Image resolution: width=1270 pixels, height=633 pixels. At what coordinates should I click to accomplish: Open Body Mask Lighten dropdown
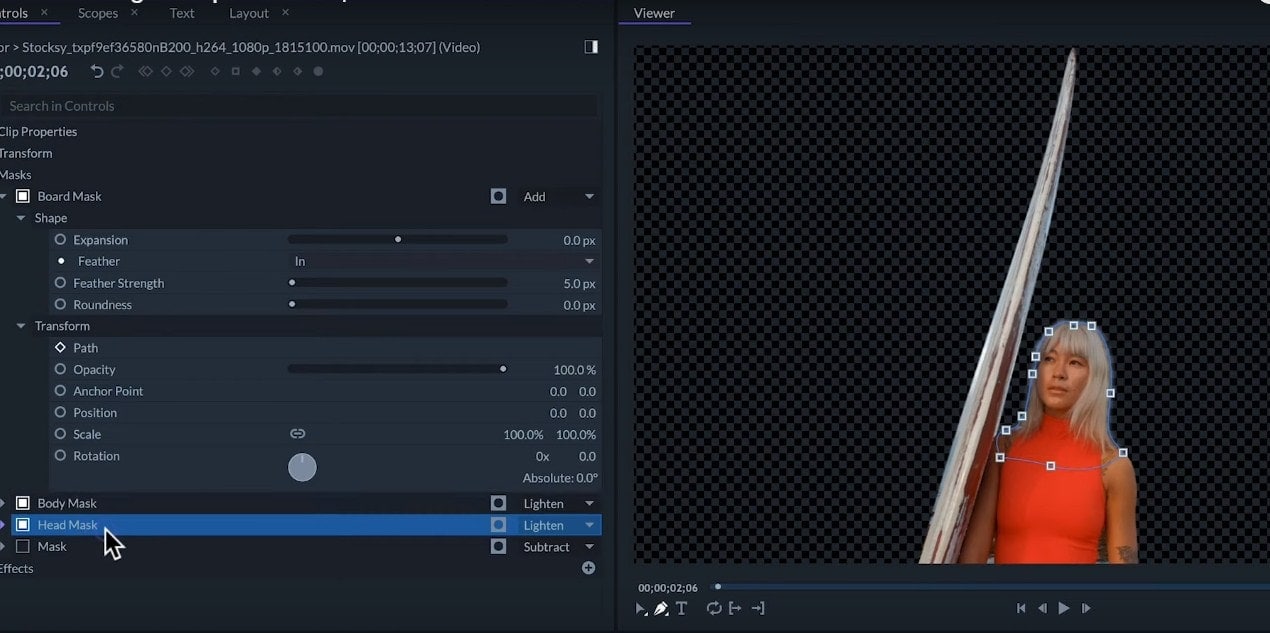558,503
